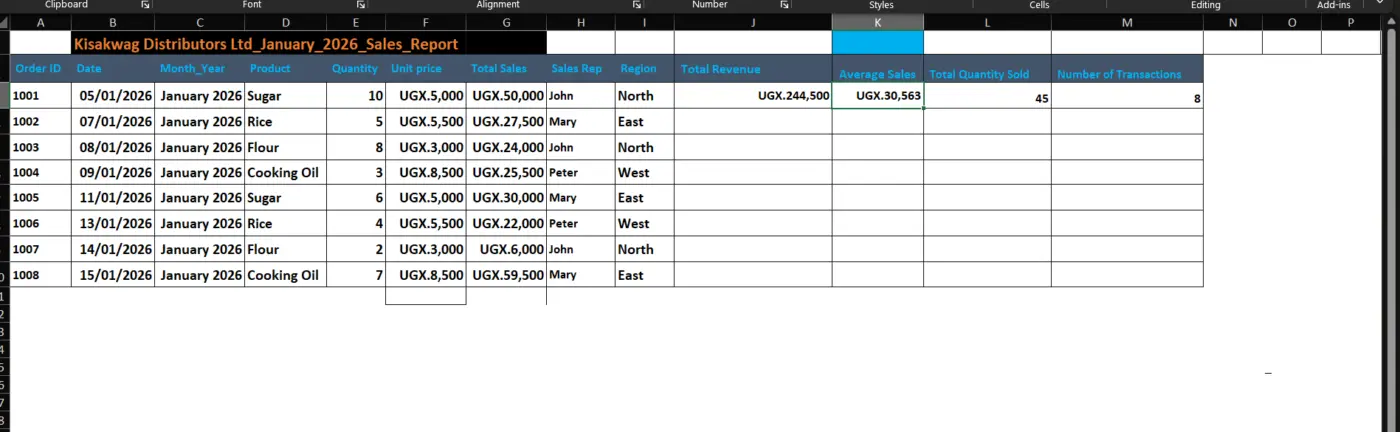Open the Clipboard group dialog launcher
Image resolution: width=1400 pixels, height=432 pixels.
click(145, 5)
